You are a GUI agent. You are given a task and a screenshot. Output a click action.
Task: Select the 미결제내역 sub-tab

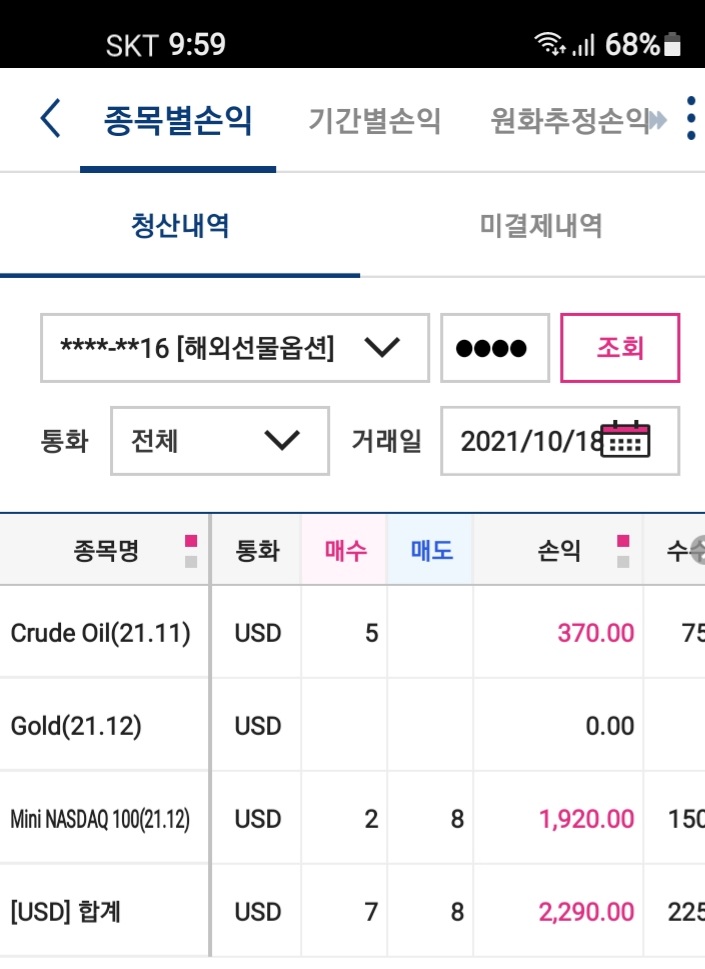point(541,226)
